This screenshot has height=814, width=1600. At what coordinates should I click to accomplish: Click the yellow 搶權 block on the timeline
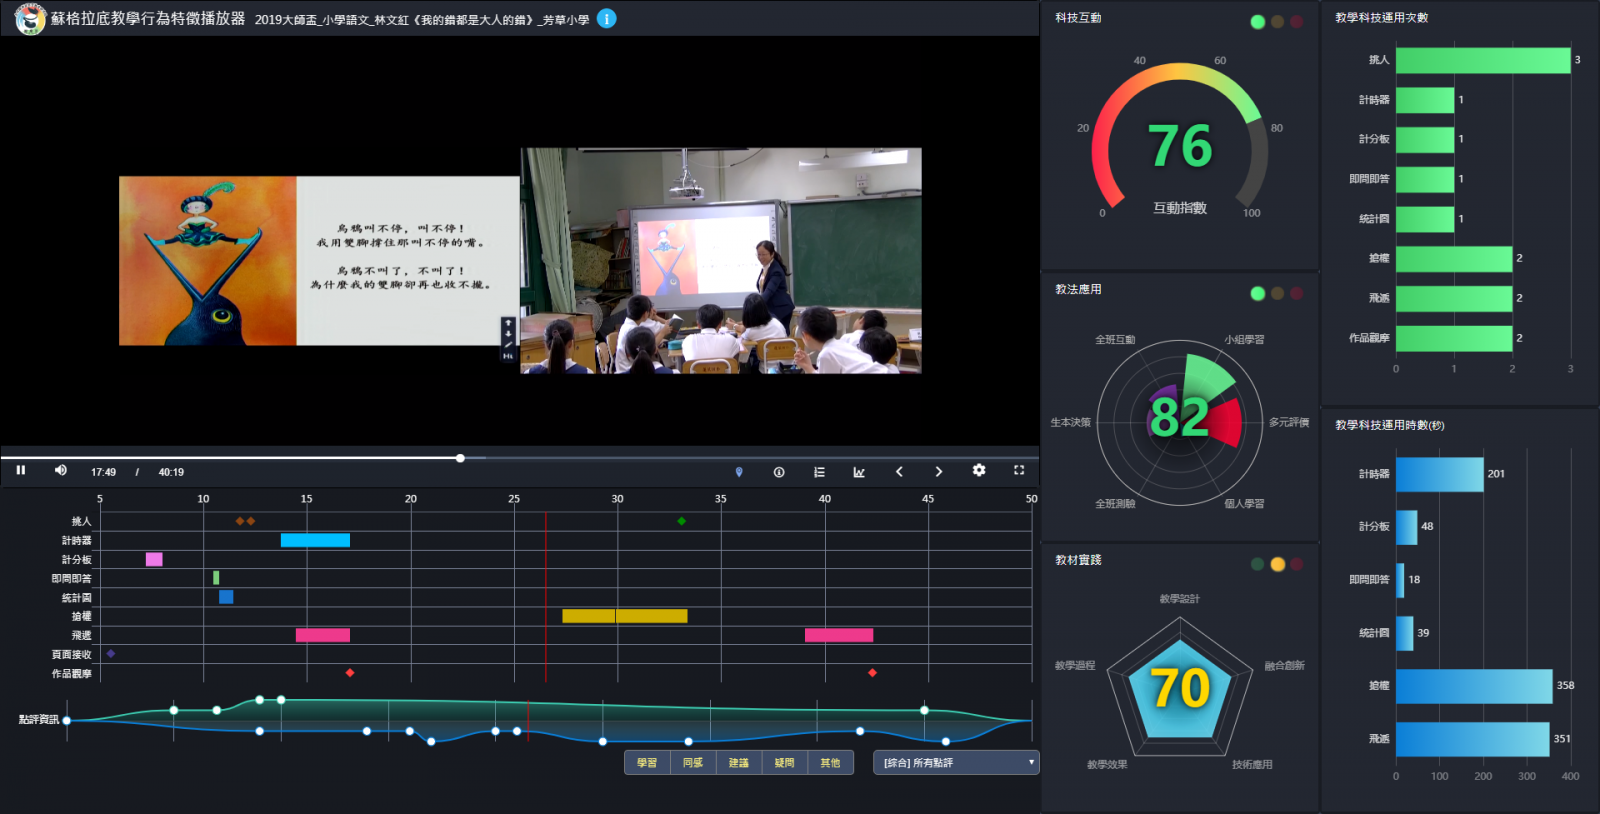pos(624,616)
